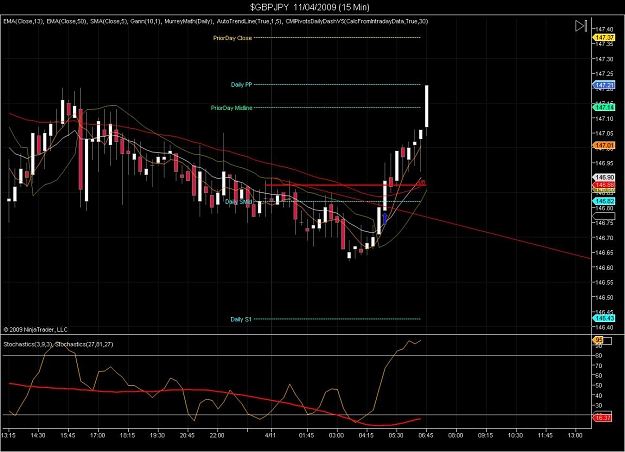Click the 18:15 time axis label
This screenshot has height=452, width=625.
tap(127, 435)
